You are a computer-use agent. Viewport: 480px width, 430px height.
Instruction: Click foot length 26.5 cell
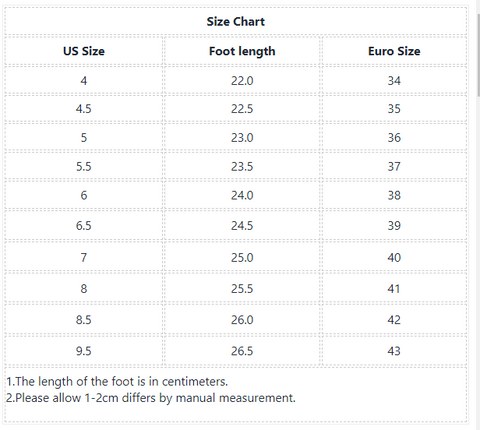tap(242, 351)
